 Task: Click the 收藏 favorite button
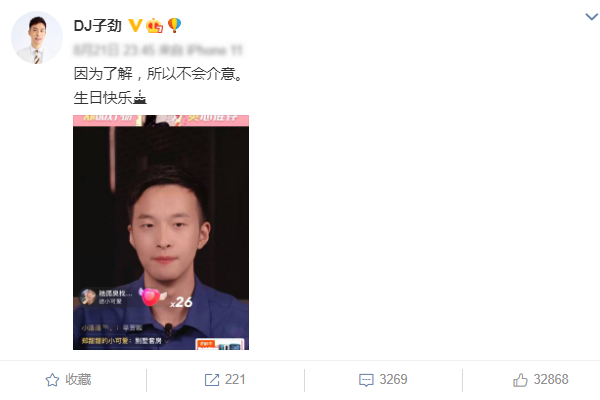(x=68, y=380)
